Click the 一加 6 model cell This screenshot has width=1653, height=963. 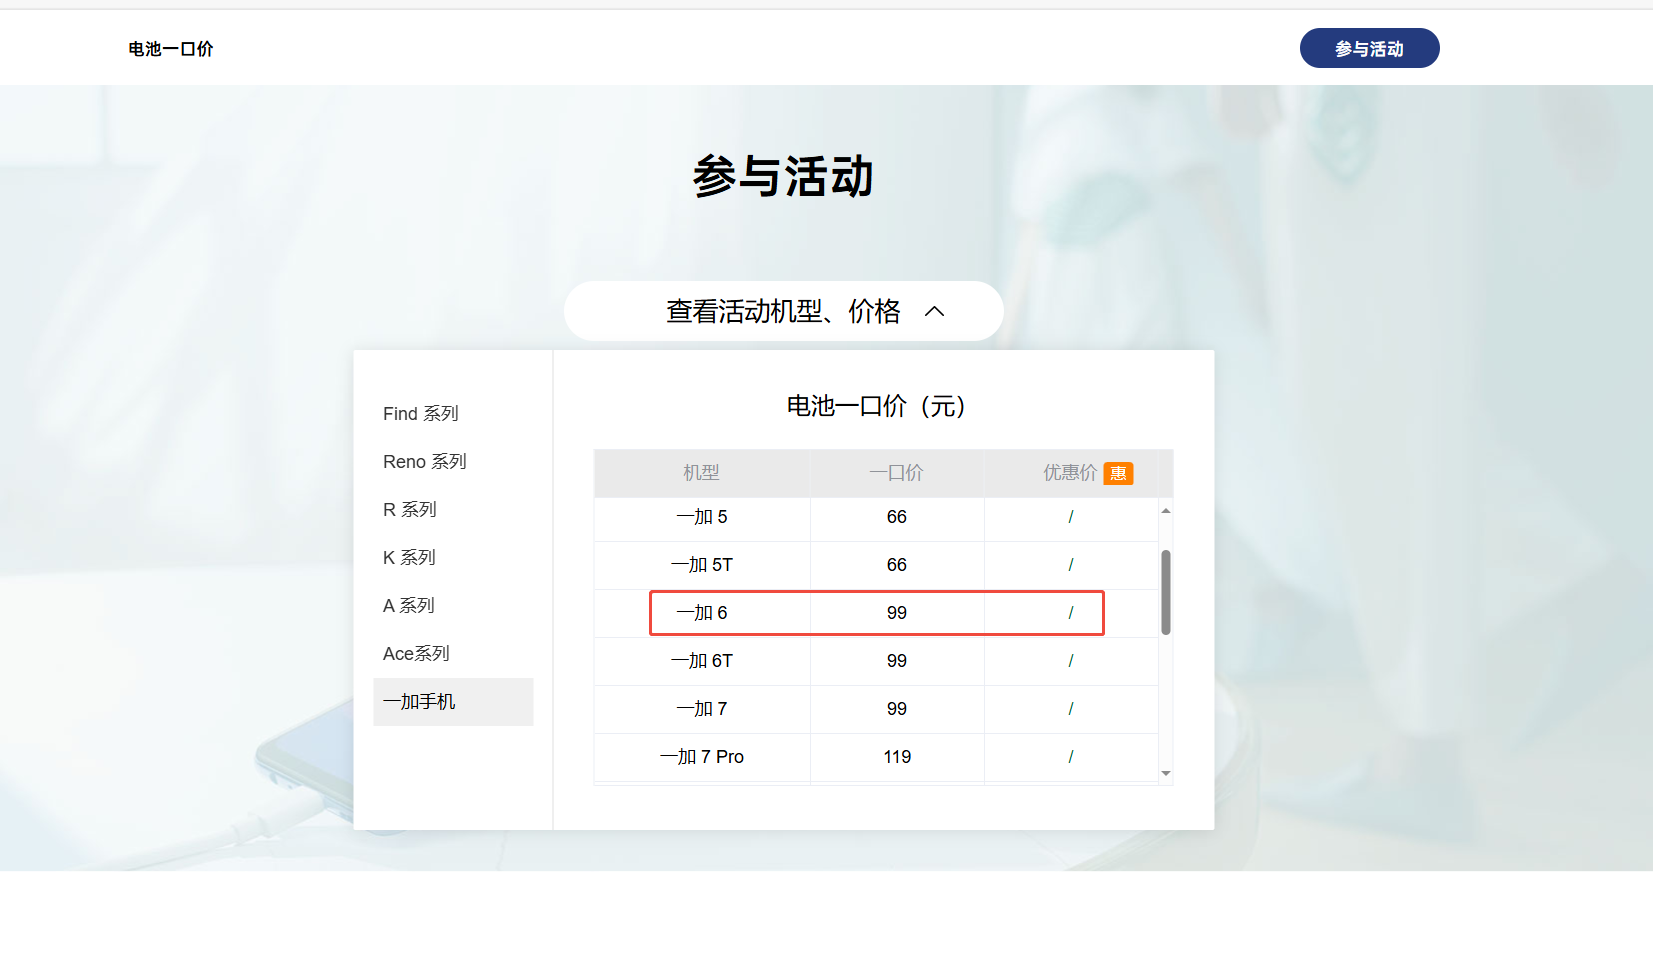click(x=702, y=613)
